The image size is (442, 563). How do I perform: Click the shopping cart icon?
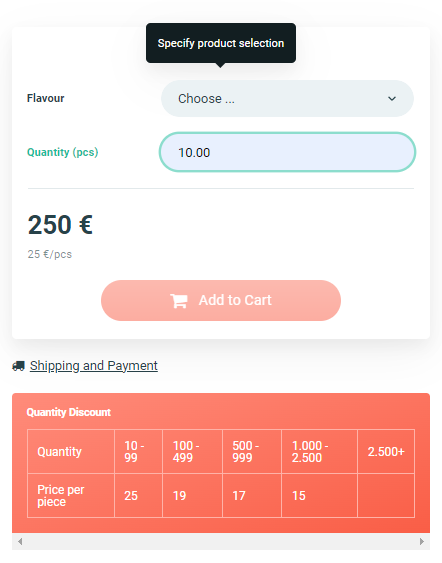(179, 301)
